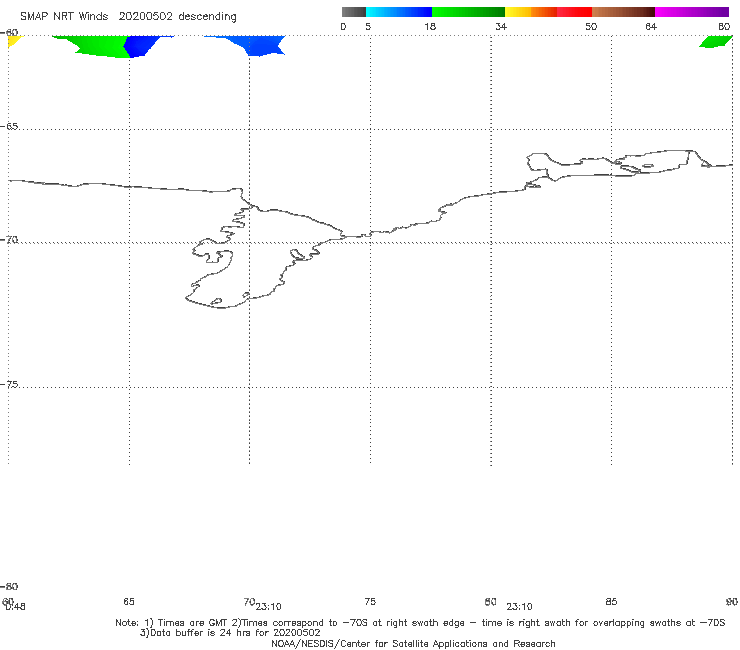
Task: Pick the red section of the colorbar
Action: click(574, 12)
